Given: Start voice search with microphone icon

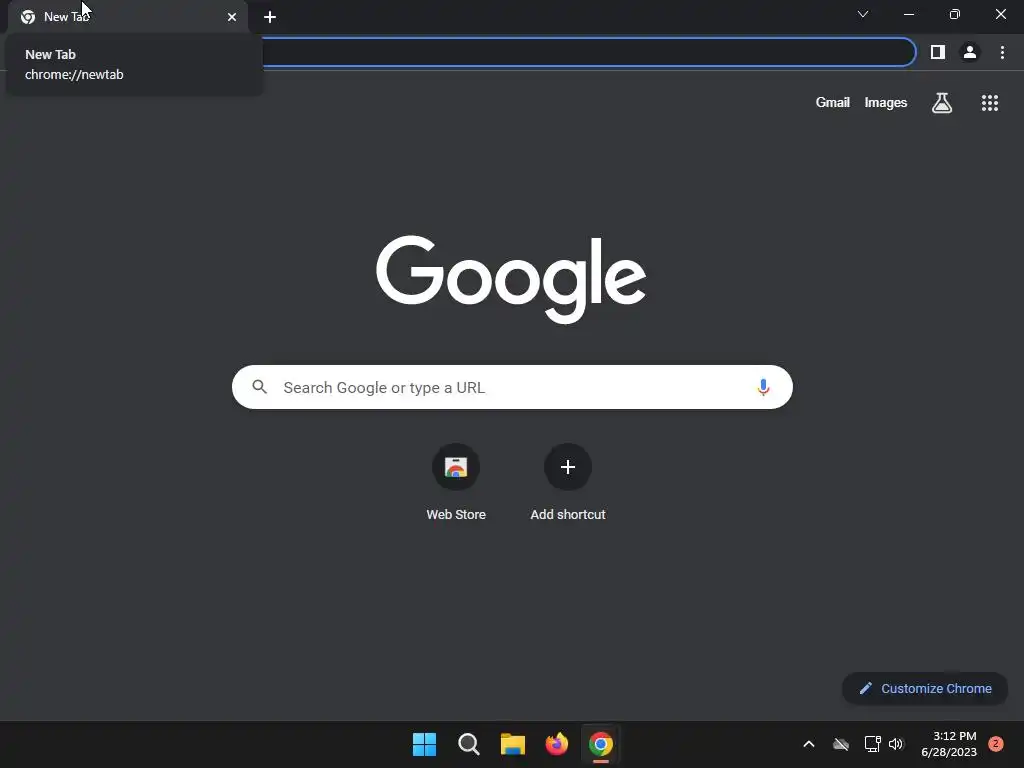Looking at the screenshot, I should (x=763, y=387).
